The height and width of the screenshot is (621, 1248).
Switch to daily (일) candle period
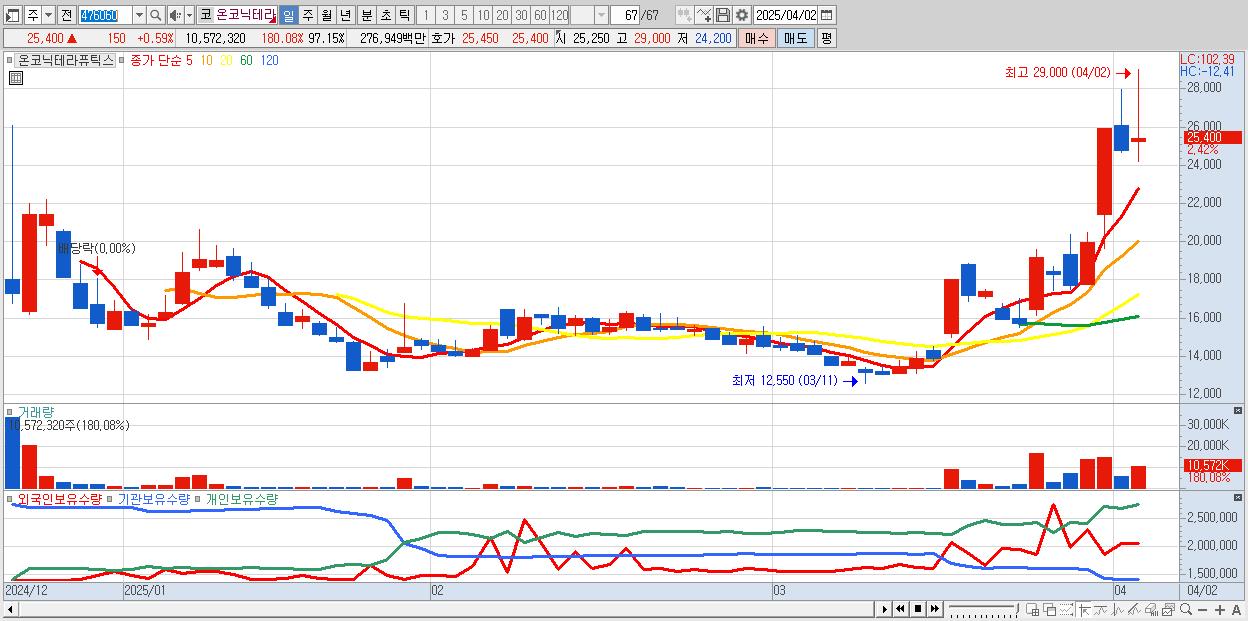click(288, 15)
